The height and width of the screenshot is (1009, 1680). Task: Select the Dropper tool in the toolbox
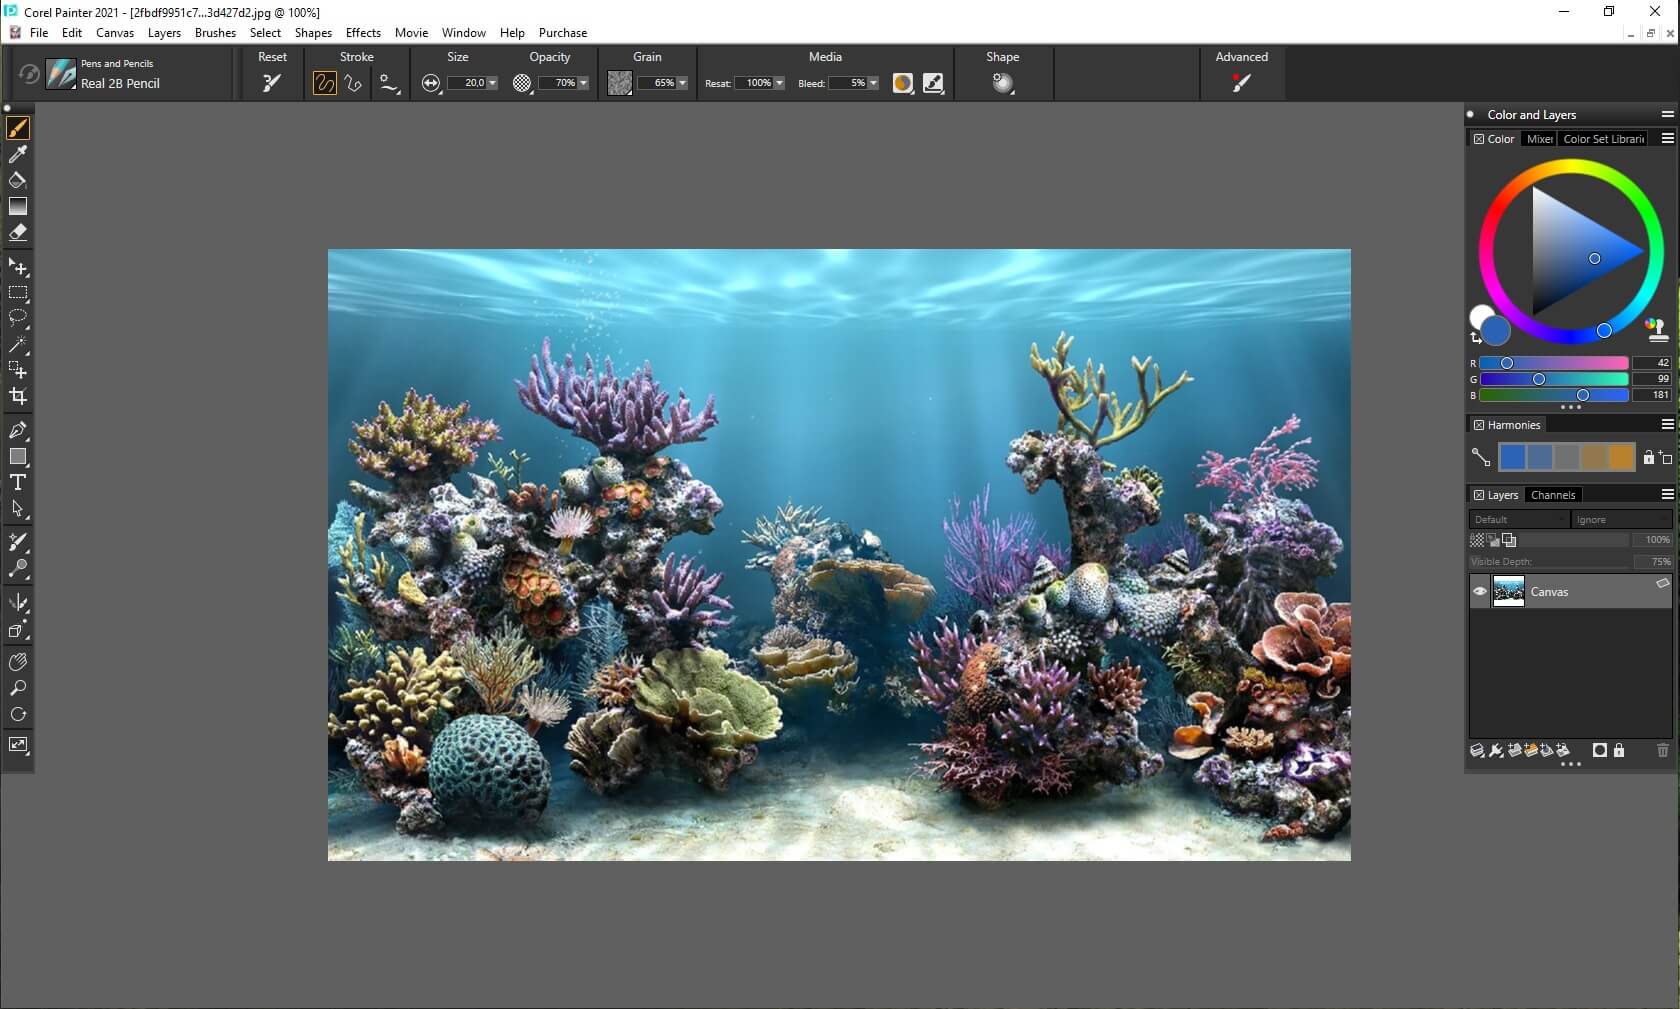pyautogui.click(x=18, y=154)
